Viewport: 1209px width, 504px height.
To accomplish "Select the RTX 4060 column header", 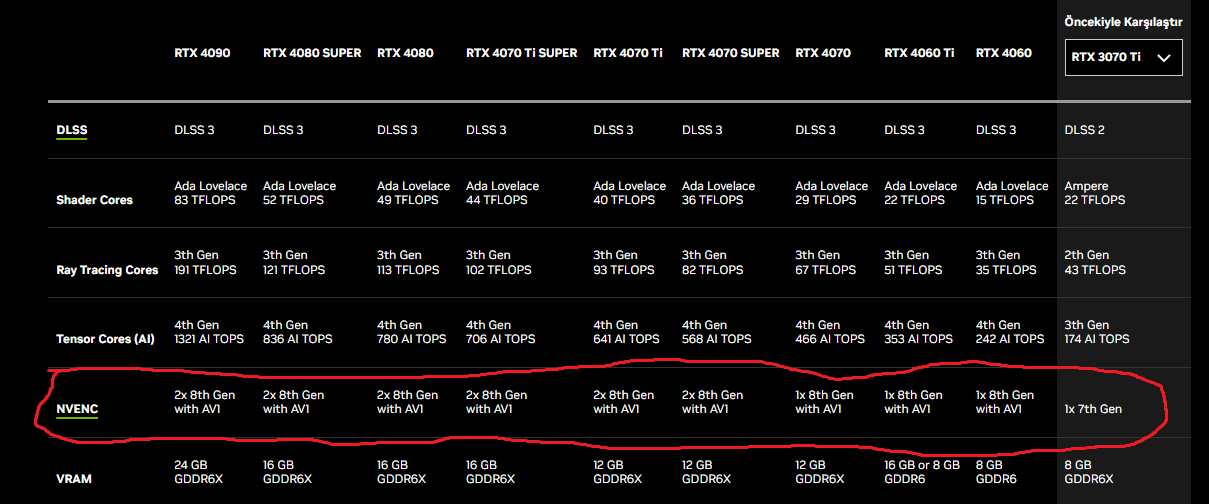I will point(1003,53).
